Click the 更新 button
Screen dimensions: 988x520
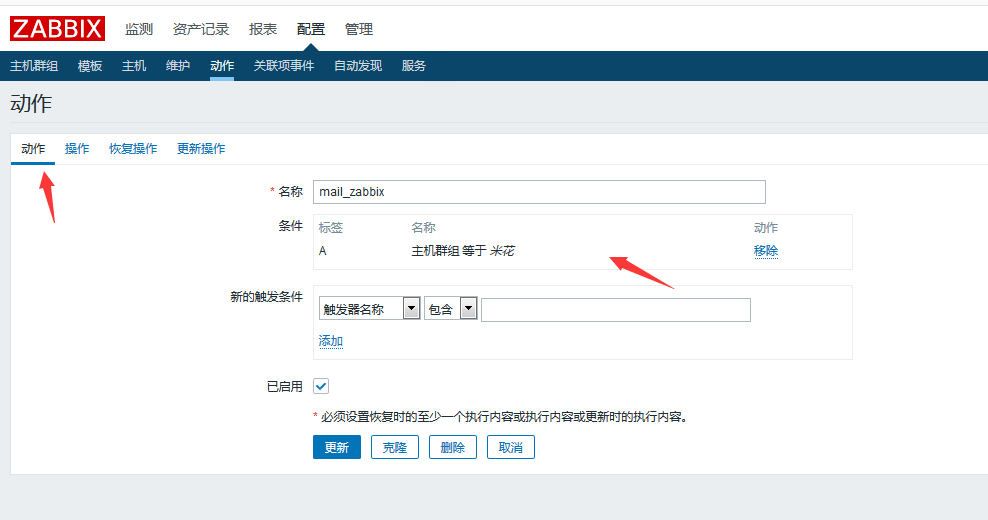point(336,447)
